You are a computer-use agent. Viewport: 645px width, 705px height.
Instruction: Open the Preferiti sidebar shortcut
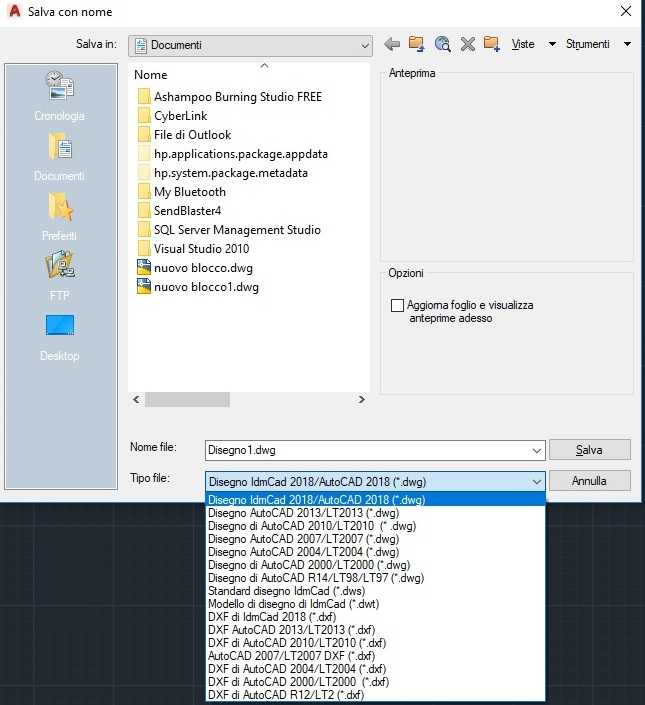(60, 216)
